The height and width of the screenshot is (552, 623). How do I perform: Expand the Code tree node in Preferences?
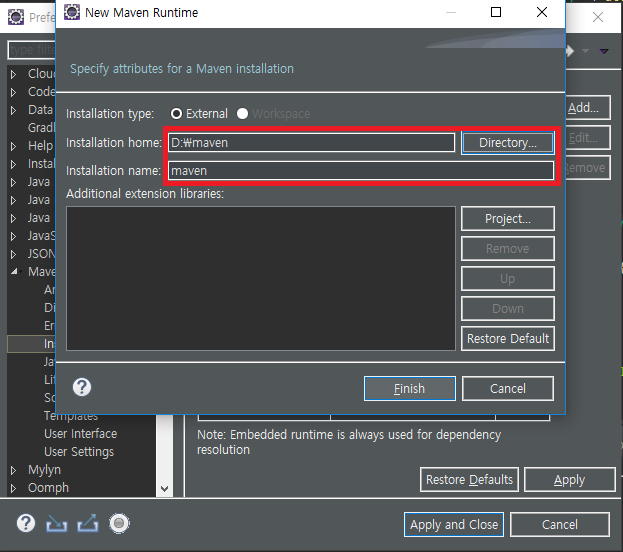point(14,92)
